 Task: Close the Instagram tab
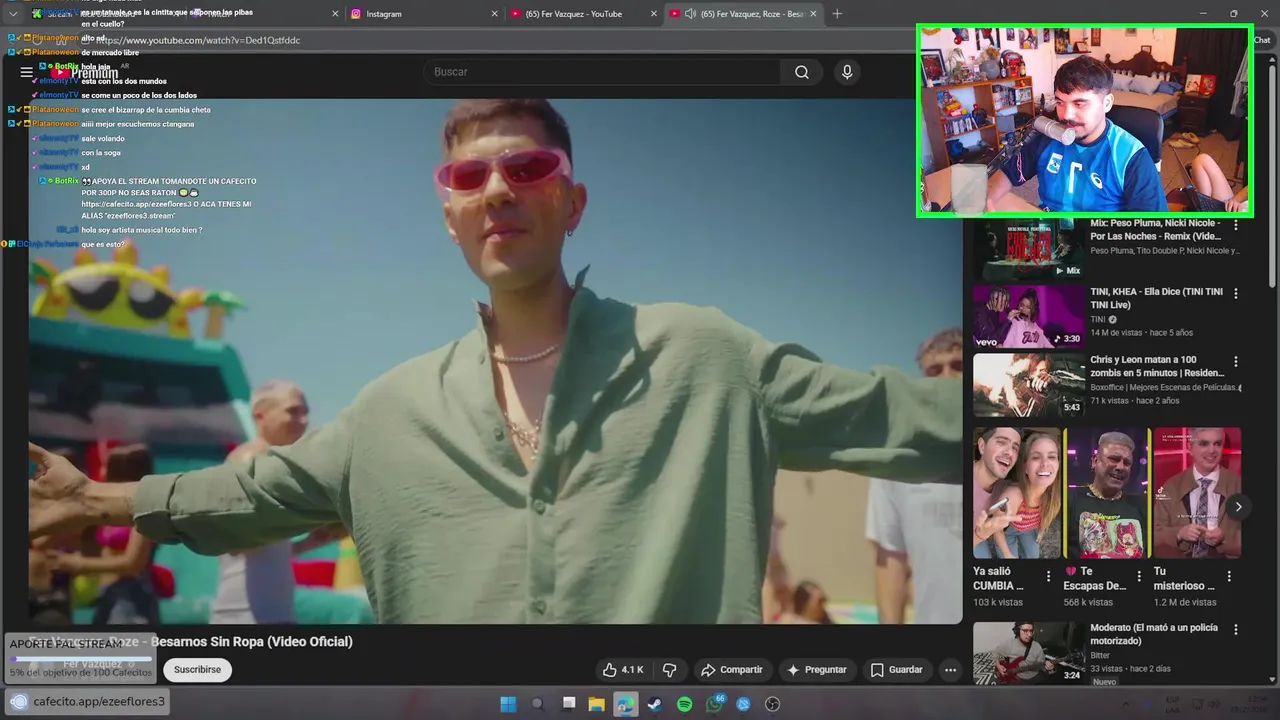click(494, 14)
